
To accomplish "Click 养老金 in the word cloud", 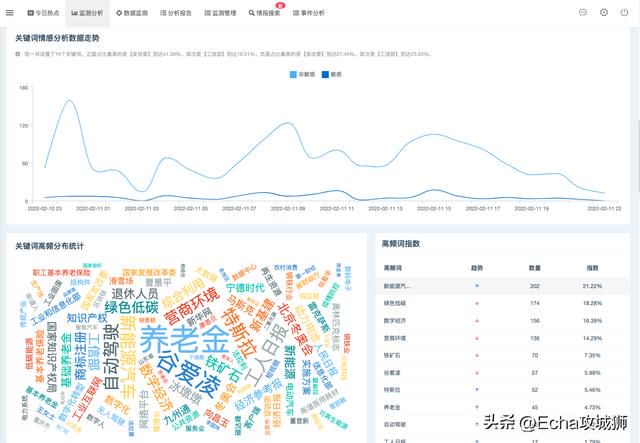I will click(184, 339).
